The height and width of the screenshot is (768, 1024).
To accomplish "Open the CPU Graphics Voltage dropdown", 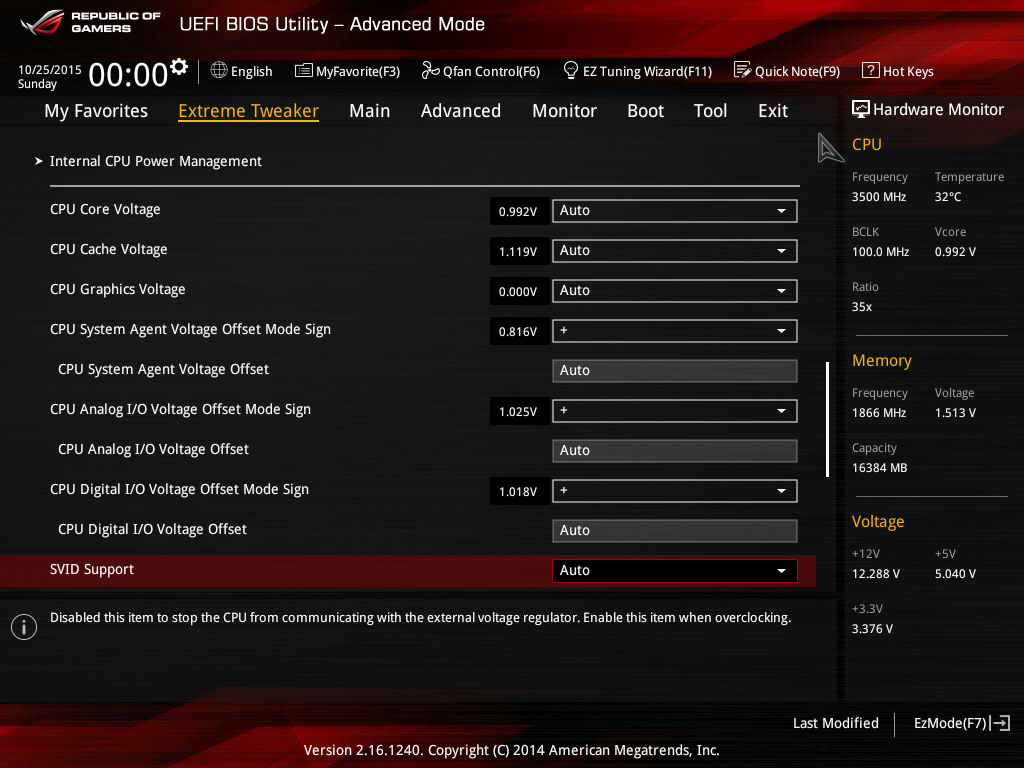I will (x=675, y=291).
